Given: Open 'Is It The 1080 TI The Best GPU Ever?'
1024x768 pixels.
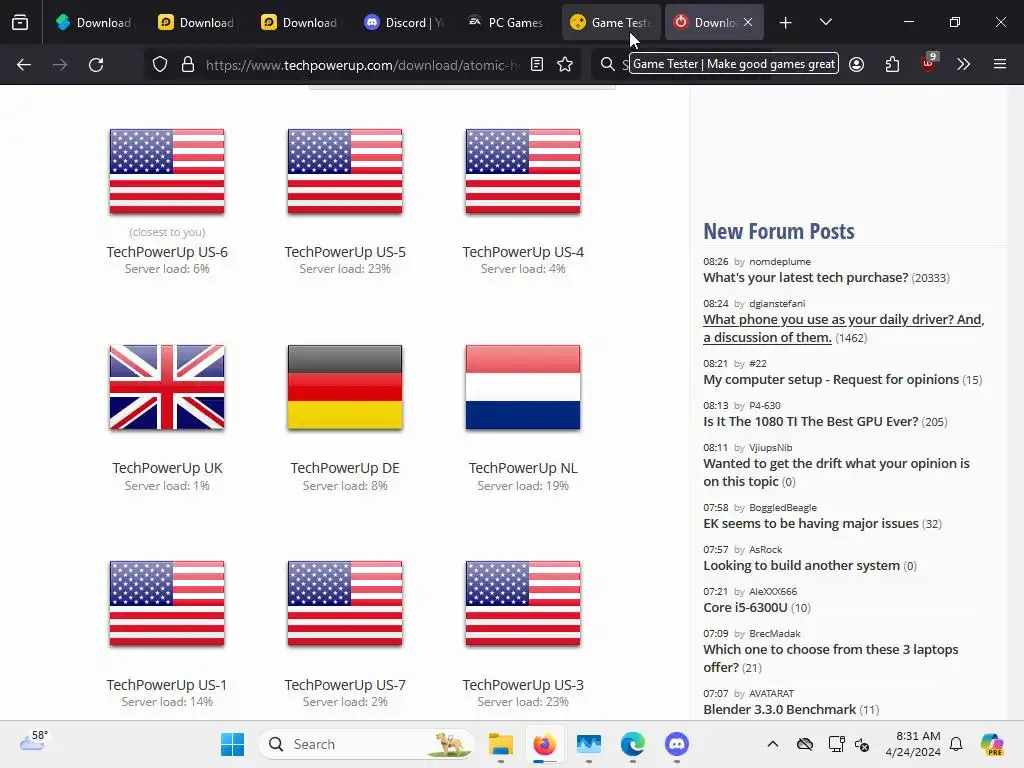Looking at the screenshot, I should tap(810, 421).
